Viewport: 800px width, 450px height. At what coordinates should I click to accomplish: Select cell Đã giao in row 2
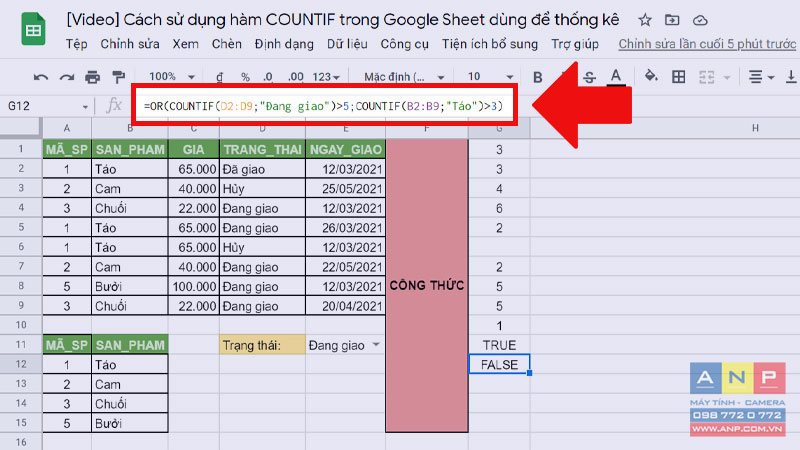(x=262, y=169)
